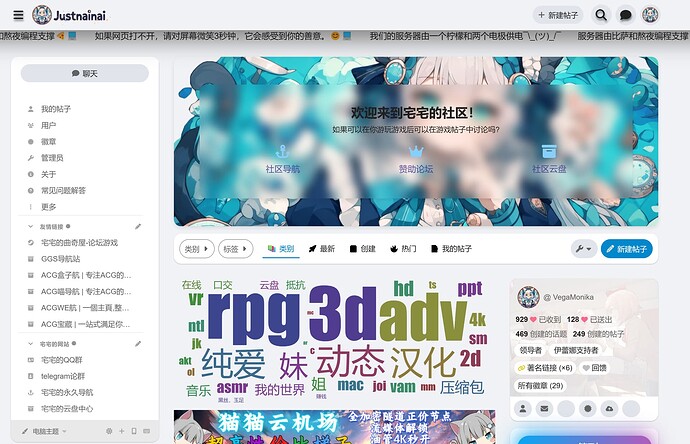
Task: Open the 电脑主题 theme dropdown
Action: [45, 431]
